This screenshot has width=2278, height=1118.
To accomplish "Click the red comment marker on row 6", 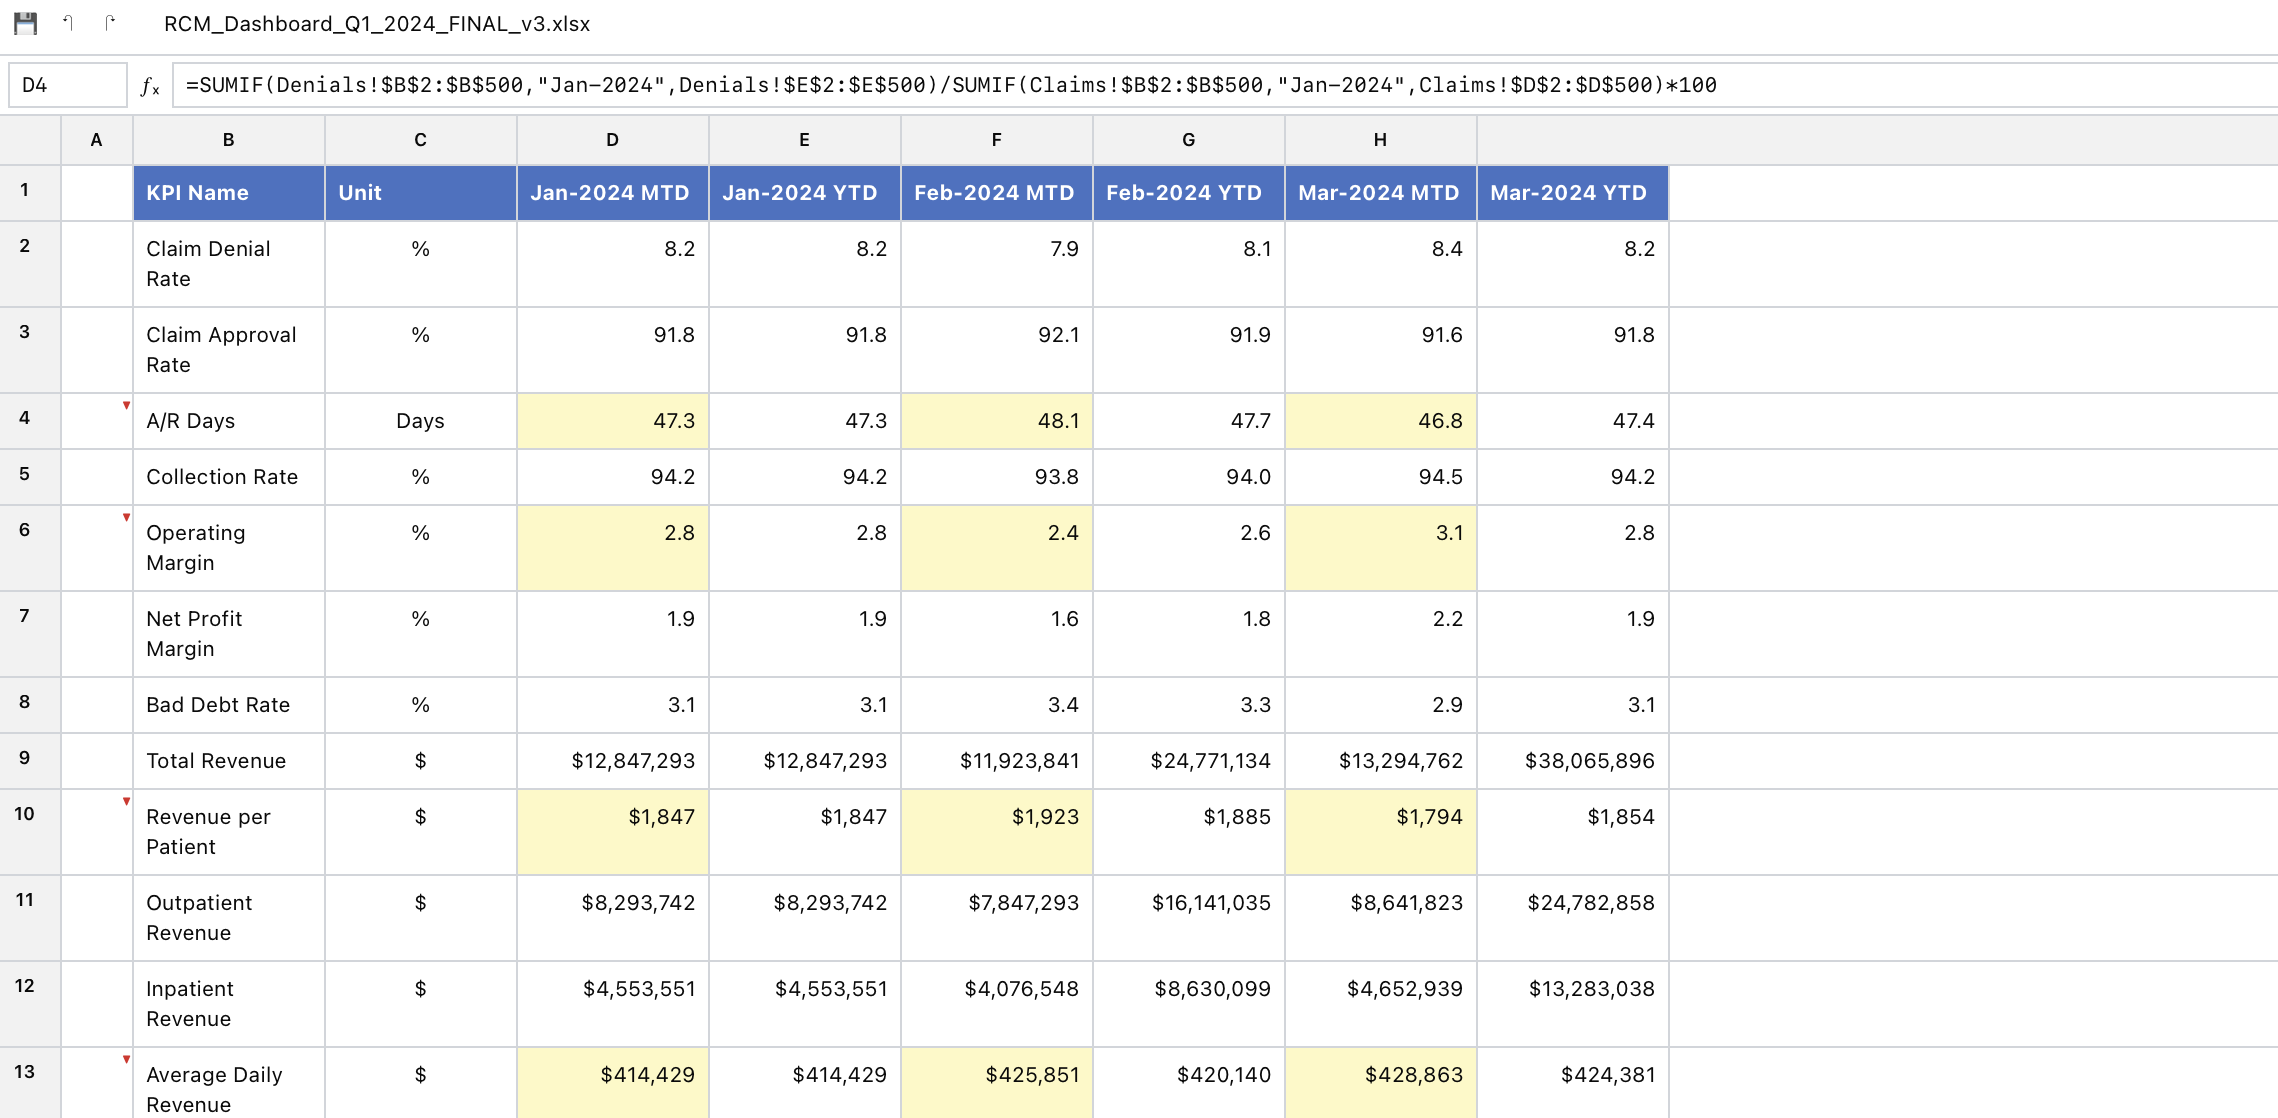I will pos(126,517).
